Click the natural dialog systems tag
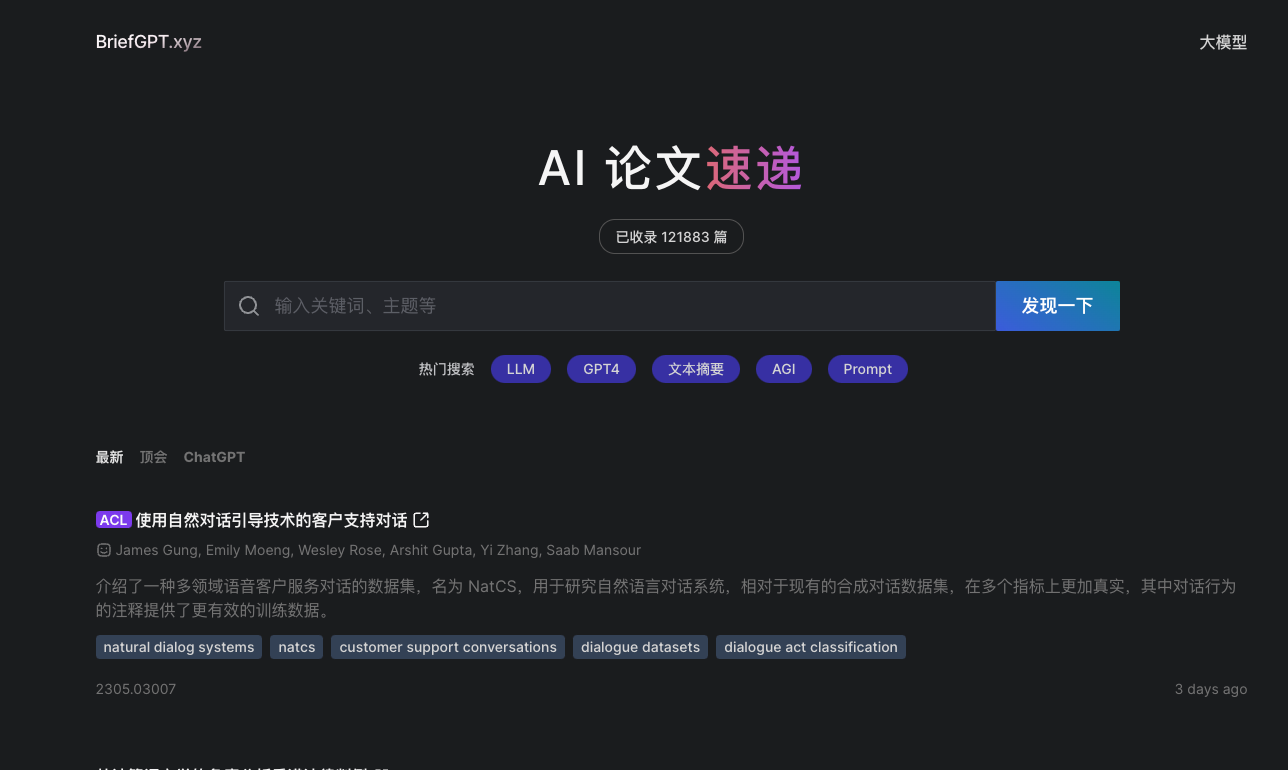This screenshot has height=770, width=1288. (x=179, y=647)
